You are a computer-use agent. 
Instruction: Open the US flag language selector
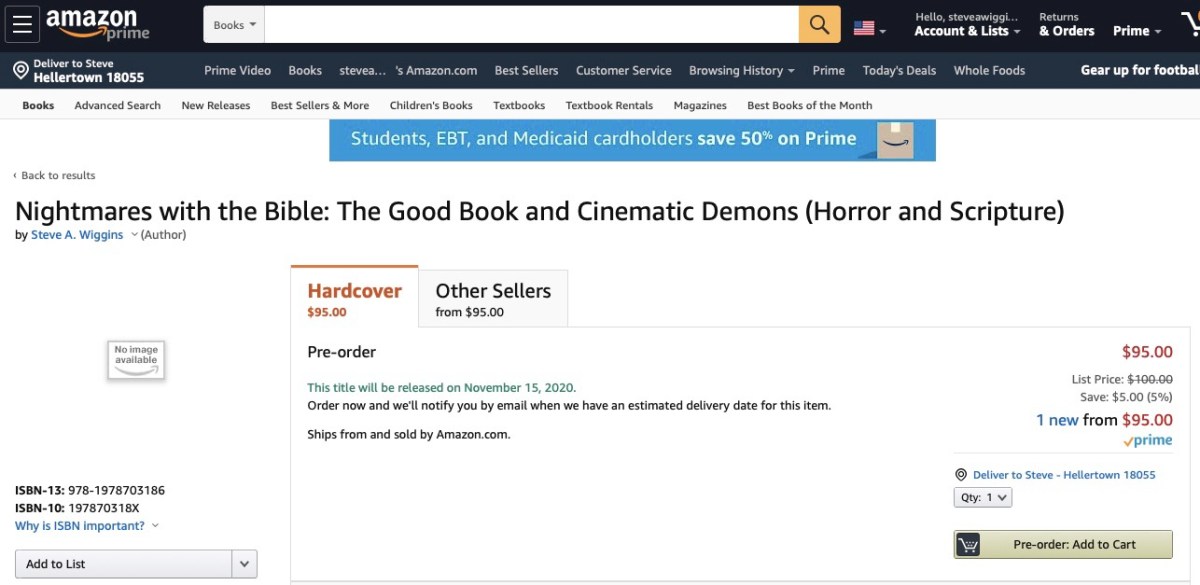point(869,29)
